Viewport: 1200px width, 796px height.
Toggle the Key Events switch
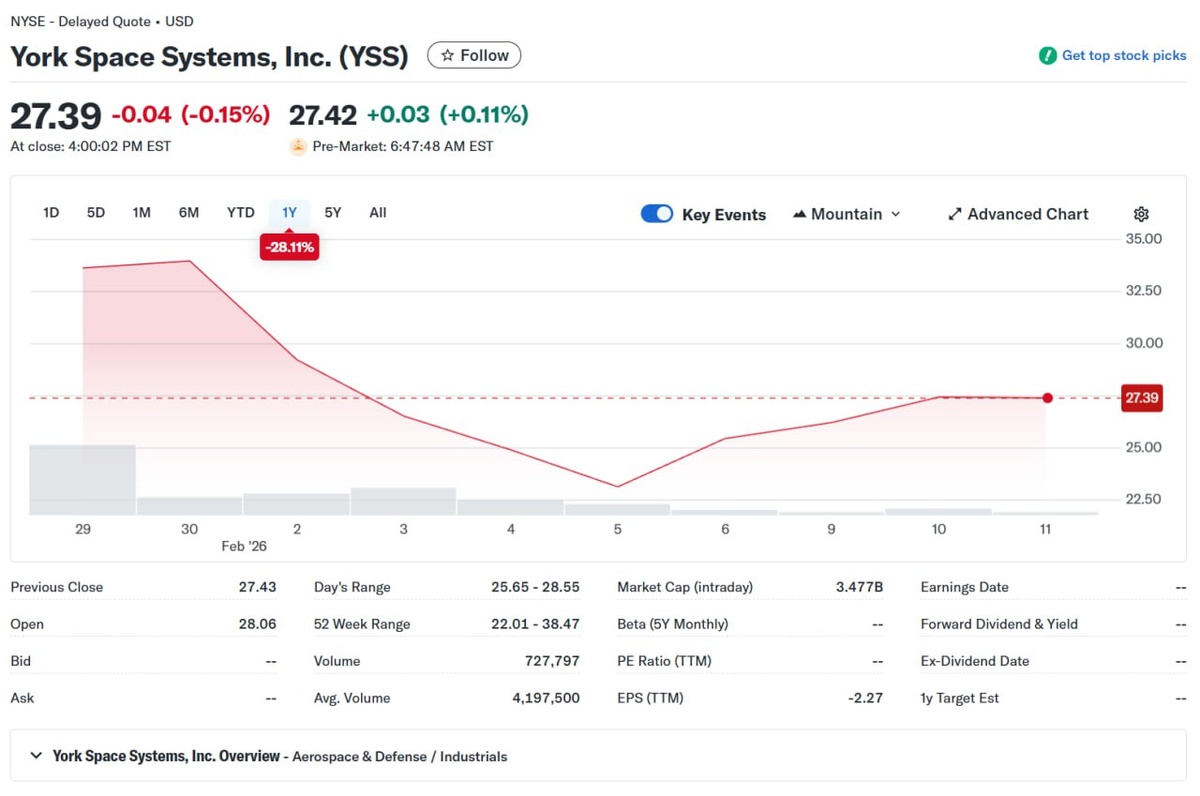(x=657, y=214)
